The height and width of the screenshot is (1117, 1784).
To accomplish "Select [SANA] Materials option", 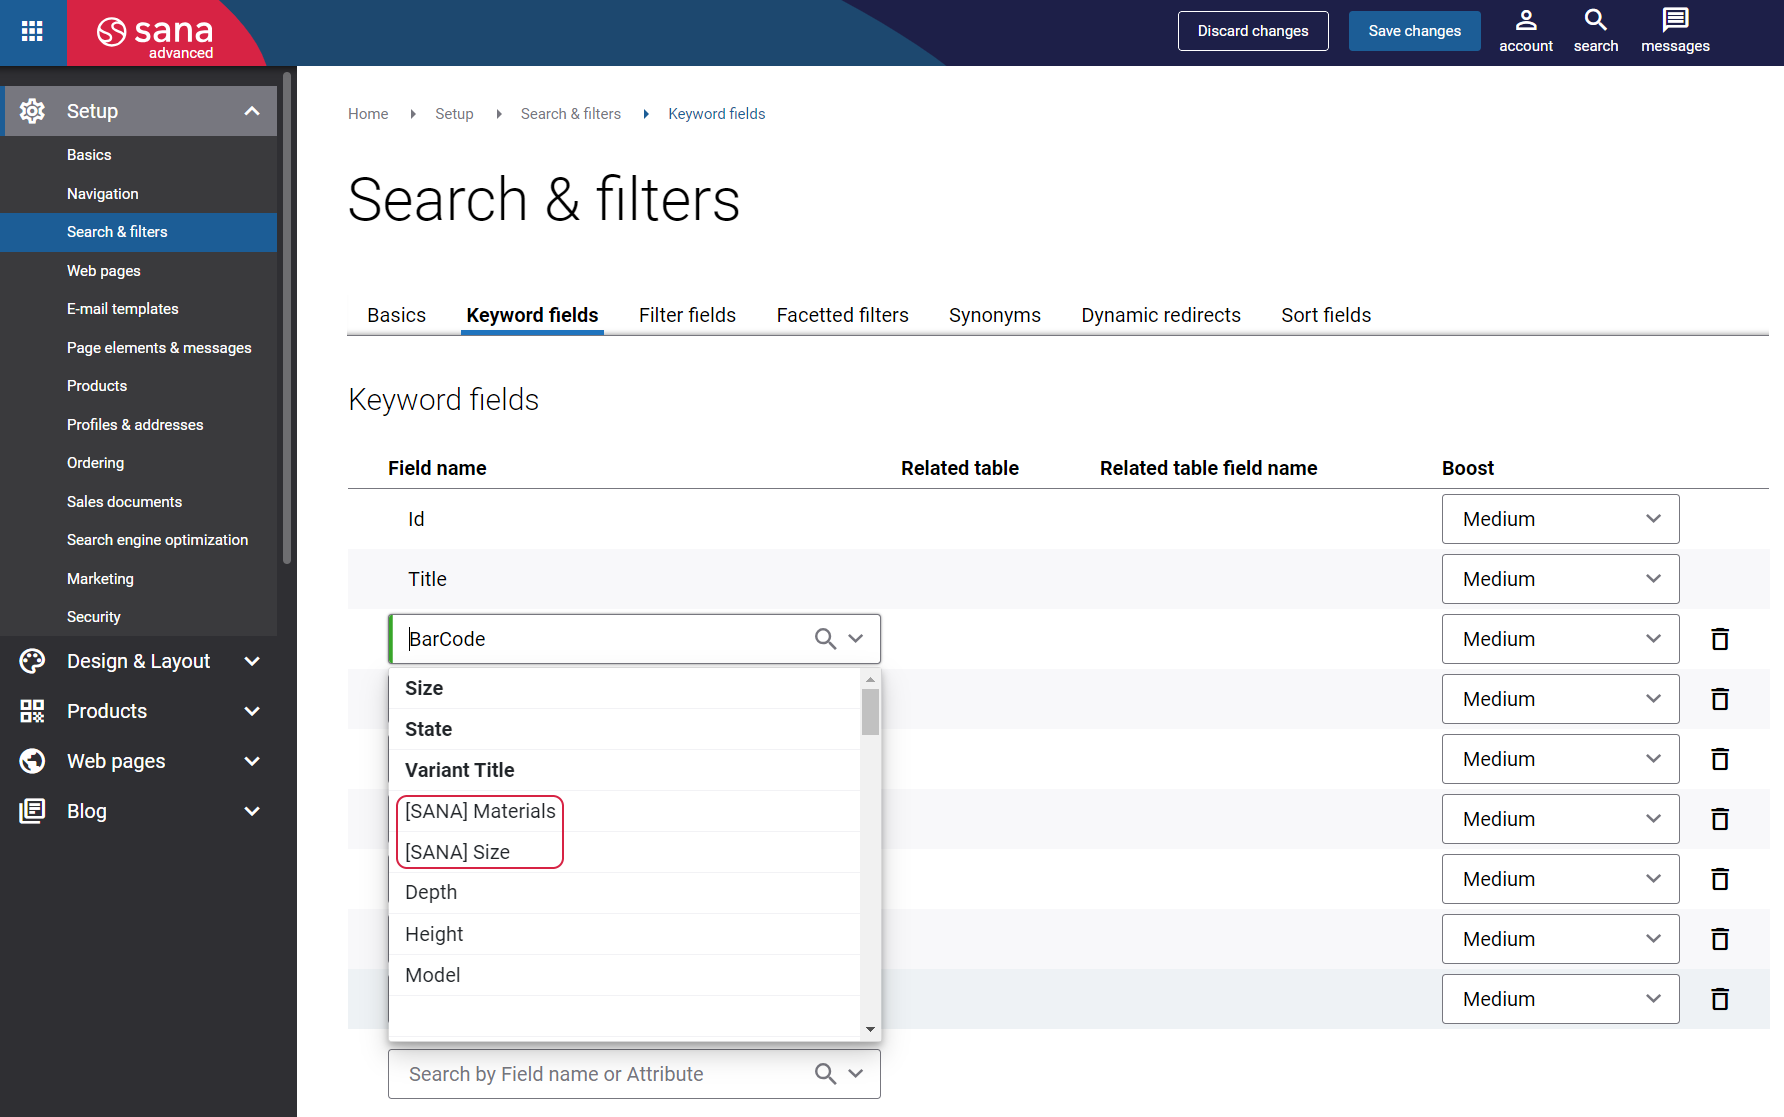I will 624,811.
